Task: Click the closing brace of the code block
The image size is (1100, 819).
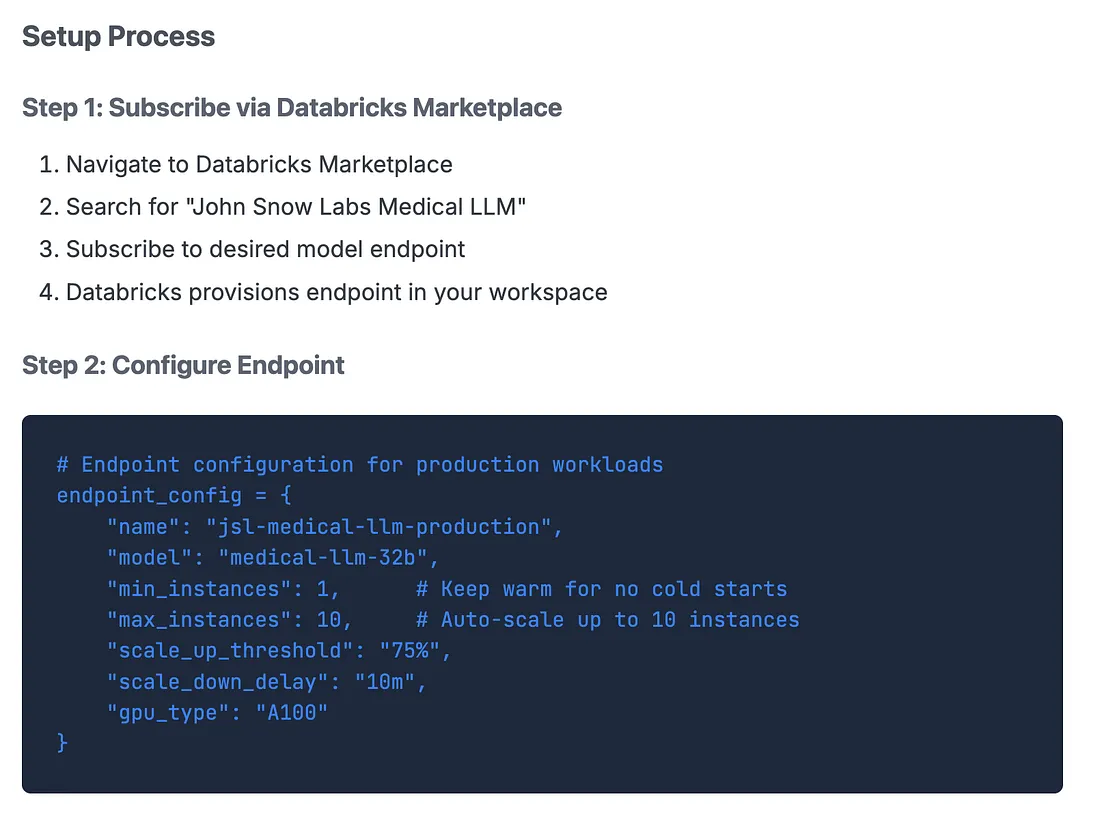Action: [x=62, y=744]
